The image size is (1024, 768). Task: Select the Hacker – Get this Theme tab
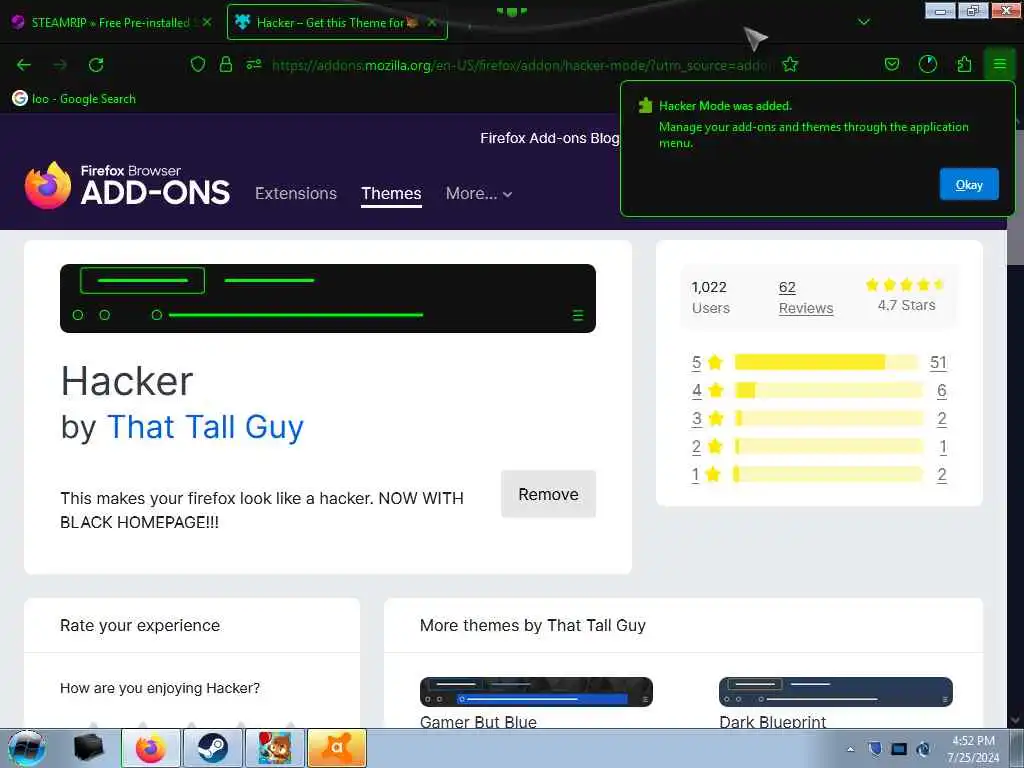337,22
